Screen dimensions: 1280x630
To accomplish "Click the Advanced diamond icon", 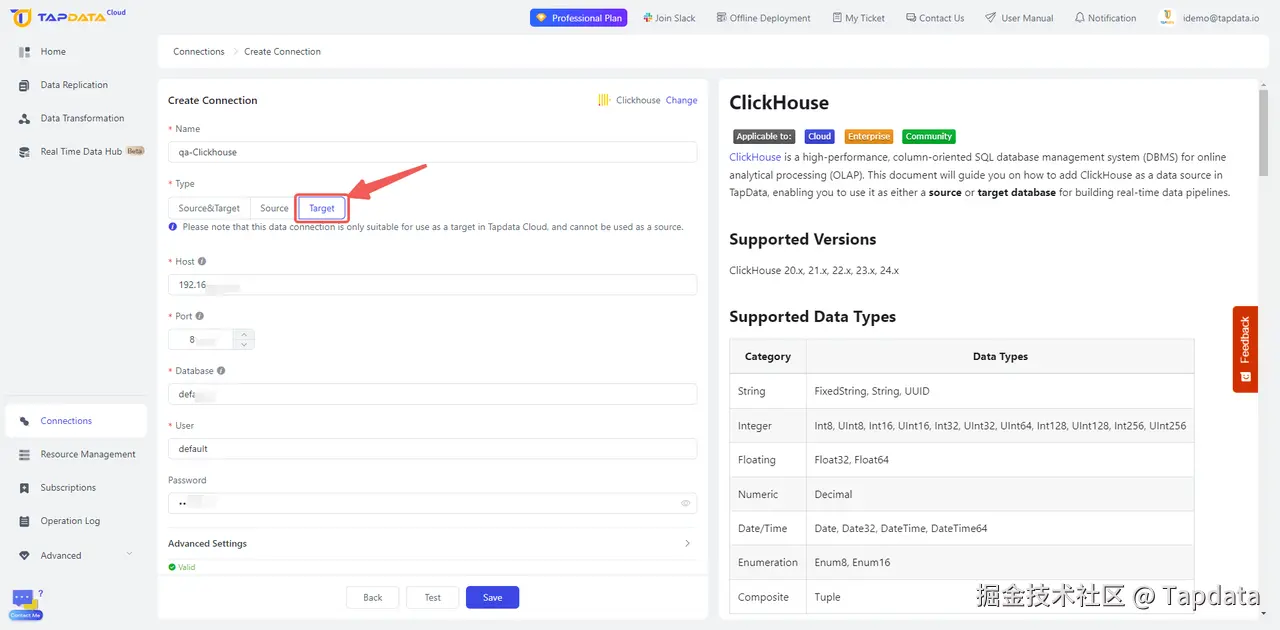I will click(x=24, y=555).
